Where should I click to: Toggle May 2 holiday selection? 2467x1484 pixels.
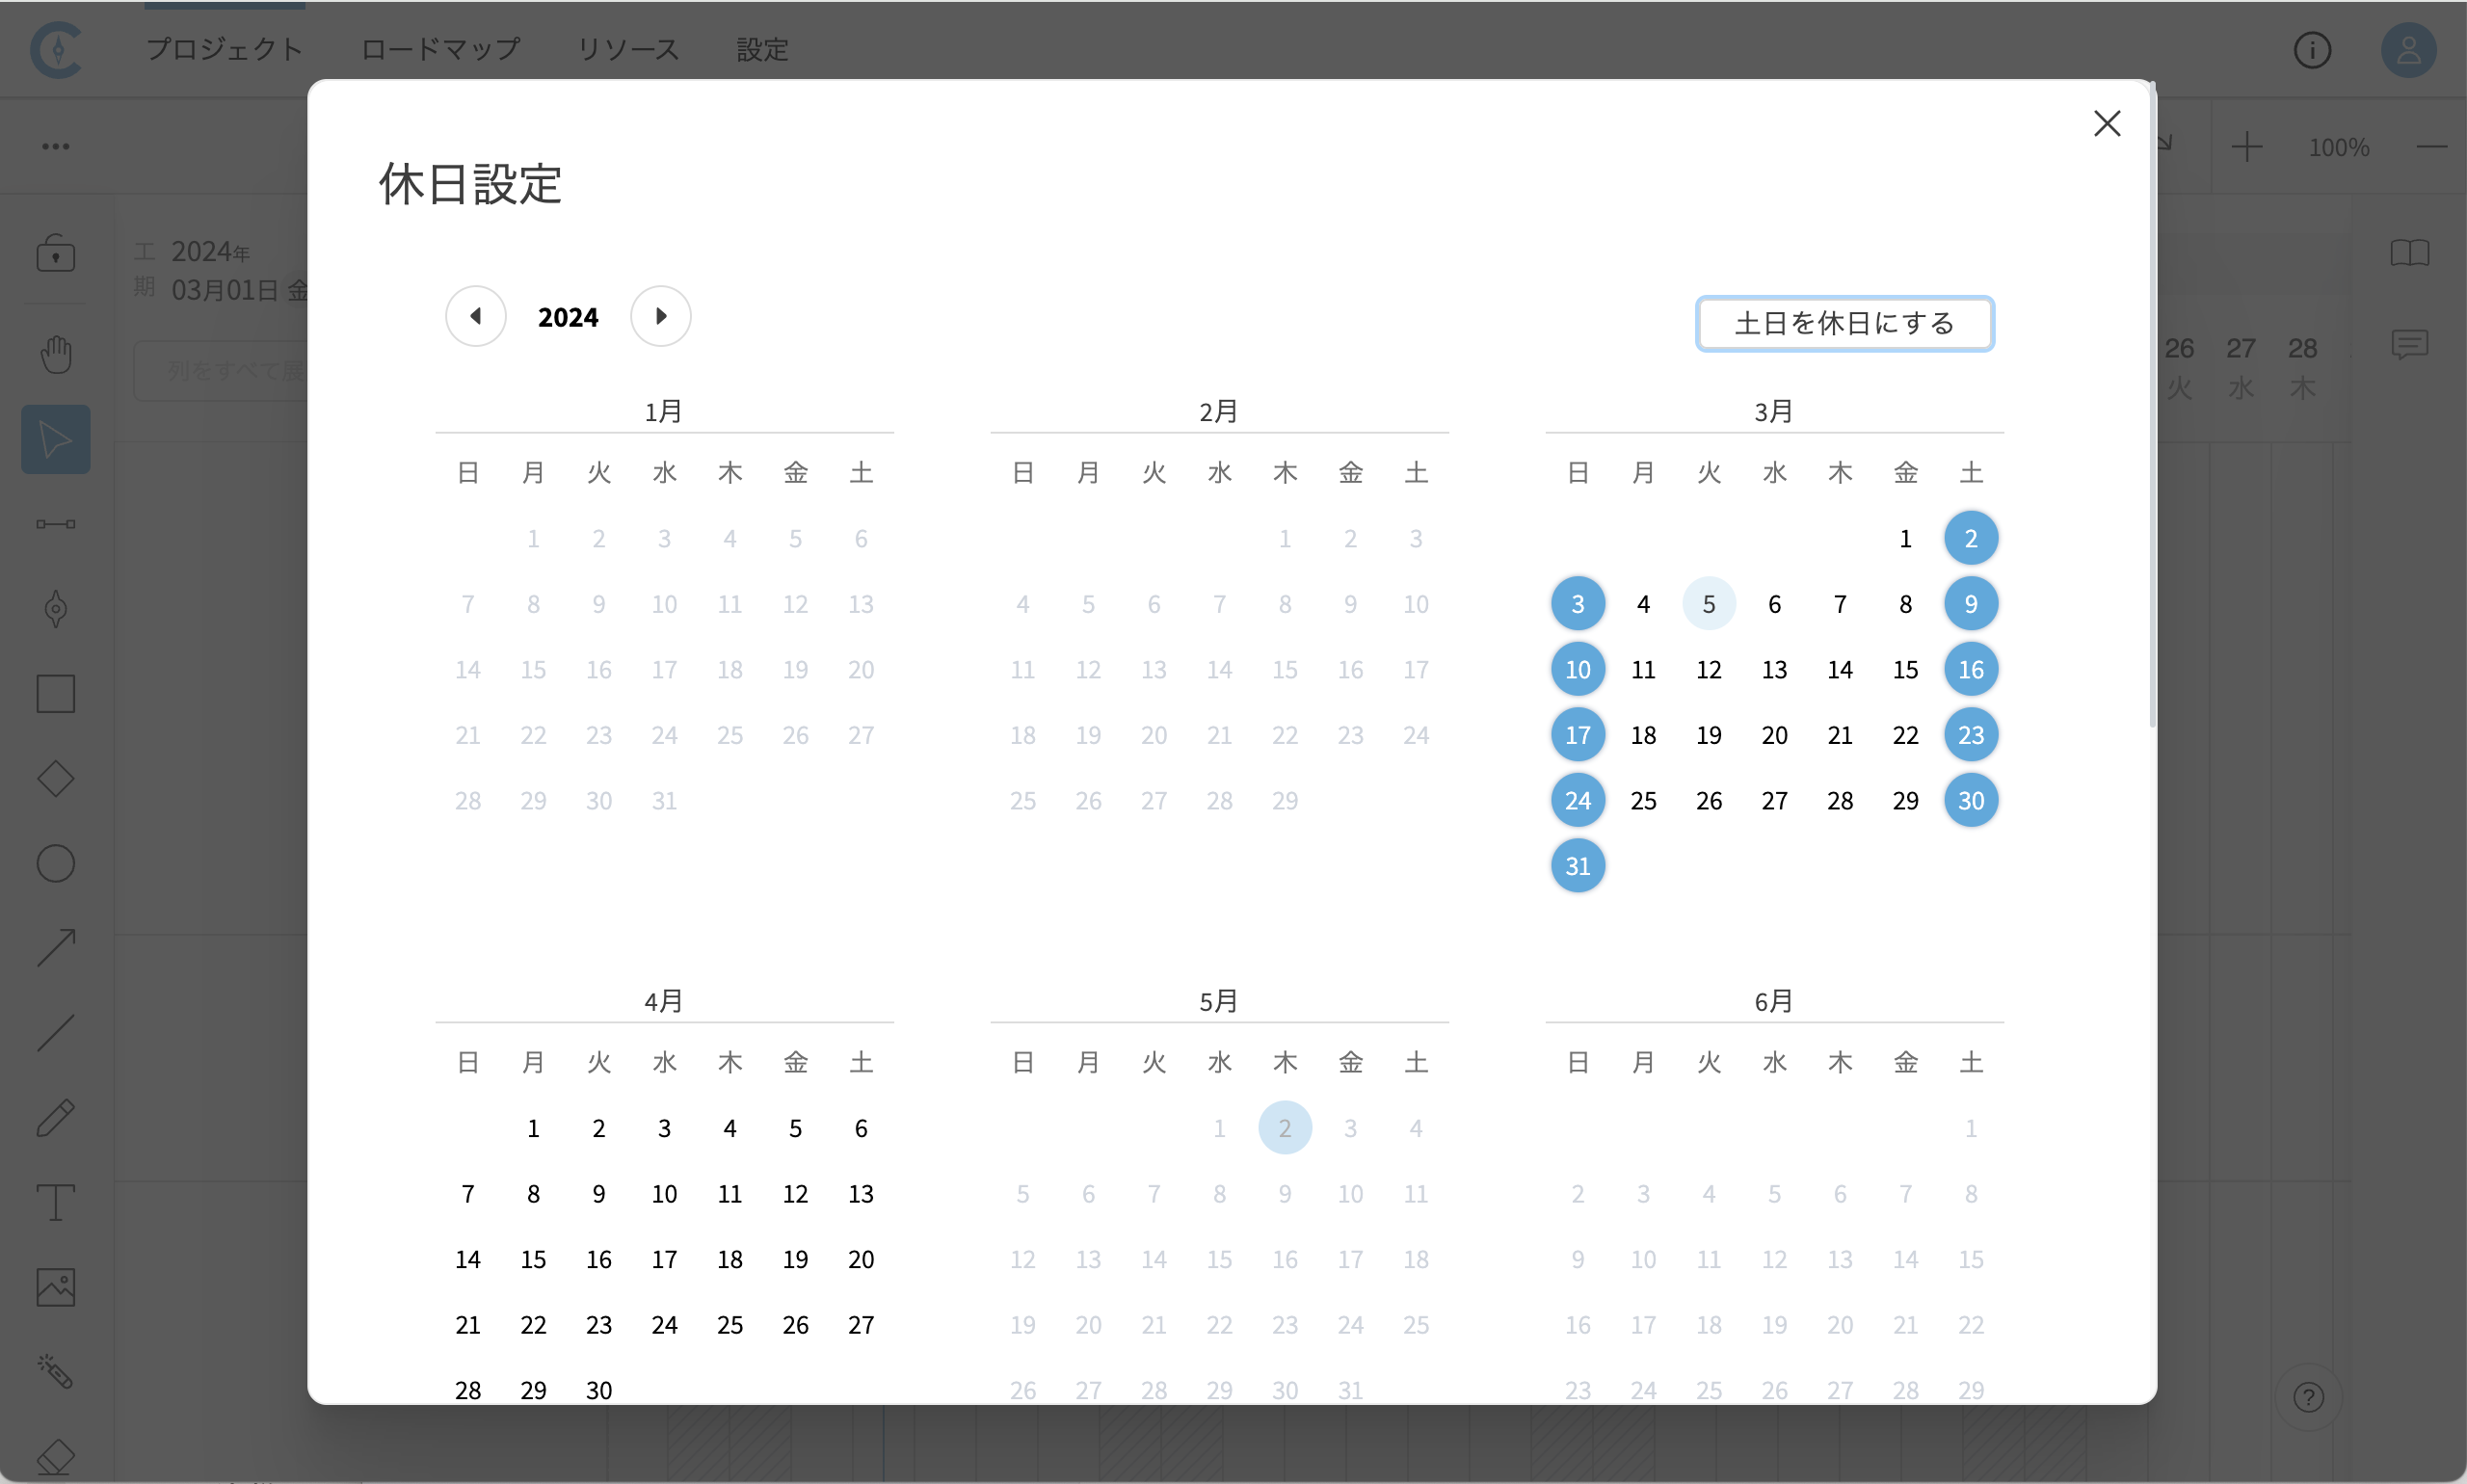coord(1284,1128)
